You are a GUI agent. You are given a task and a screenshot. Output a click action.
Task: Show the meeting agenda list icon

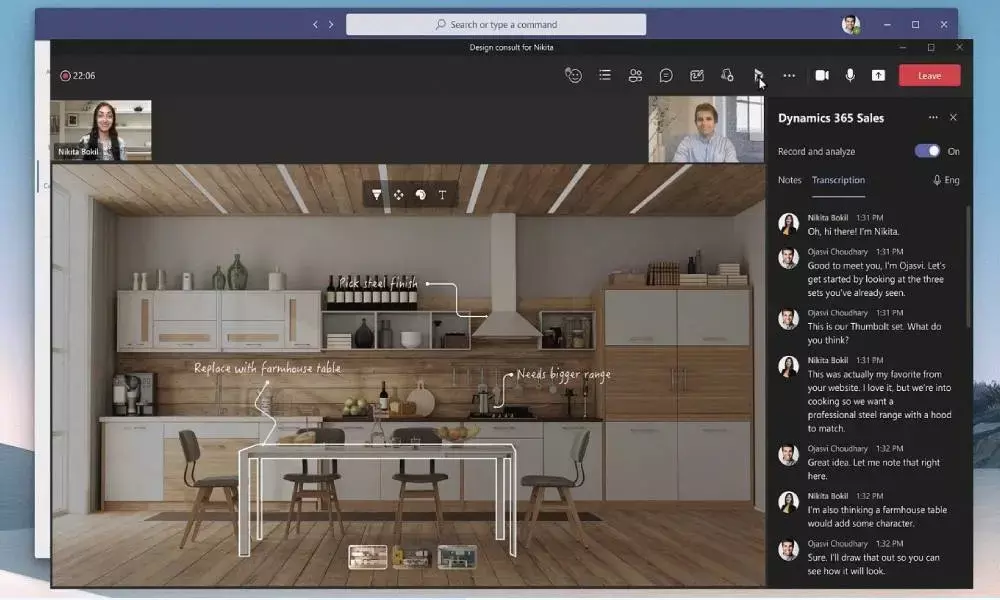click(606, 75)
